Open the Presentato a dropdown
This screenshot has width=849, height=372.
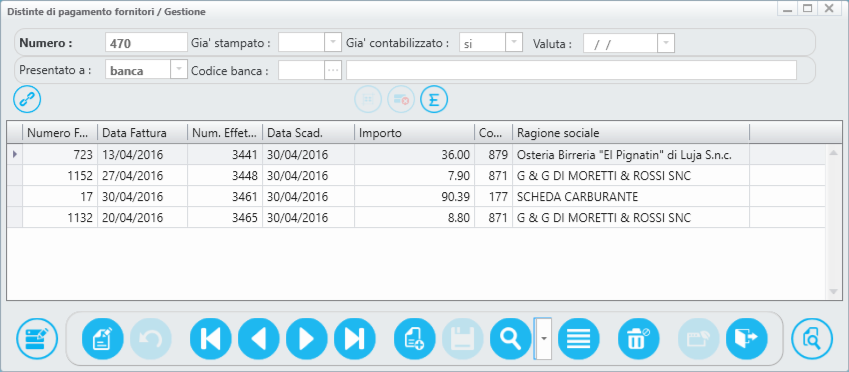(179, 70)
